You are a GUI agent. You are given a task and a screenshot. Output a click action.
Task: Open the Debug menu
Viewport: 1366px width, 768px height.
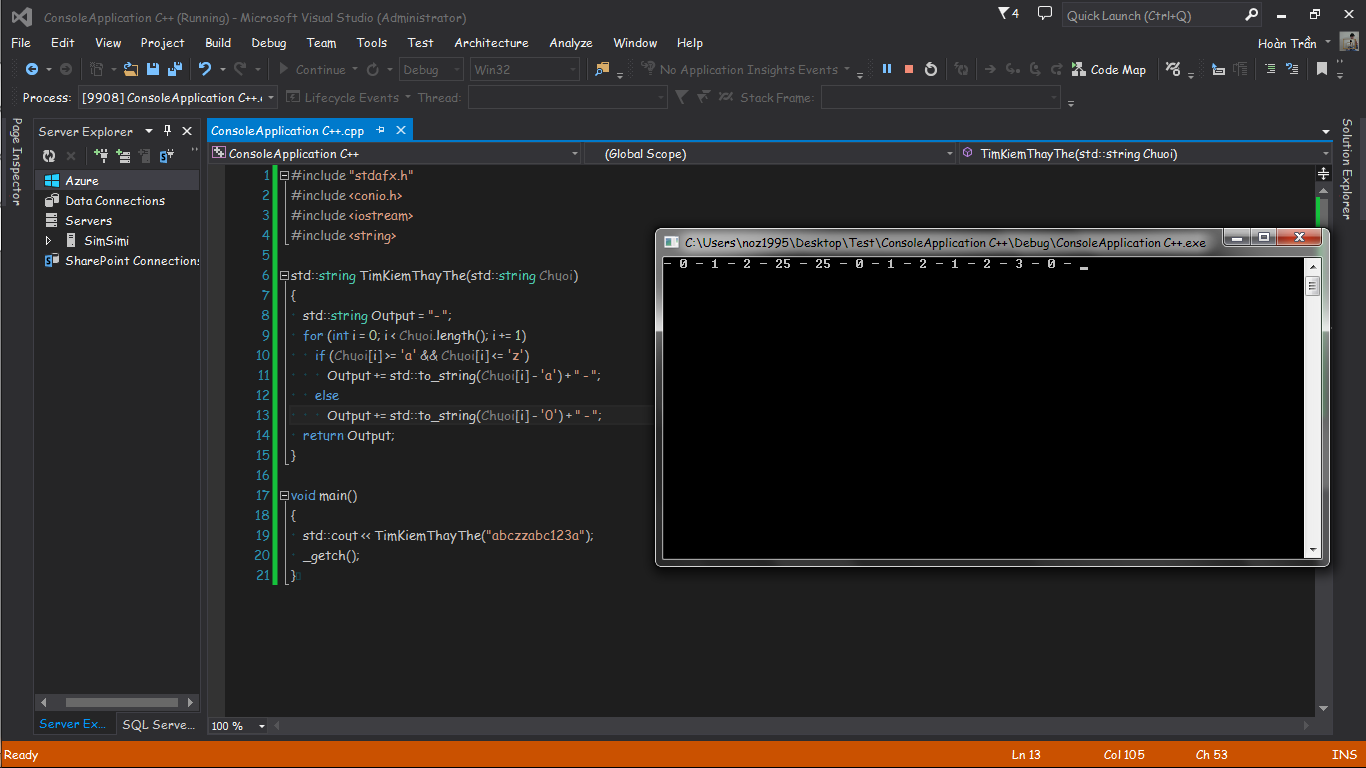[x=268, y=43]
